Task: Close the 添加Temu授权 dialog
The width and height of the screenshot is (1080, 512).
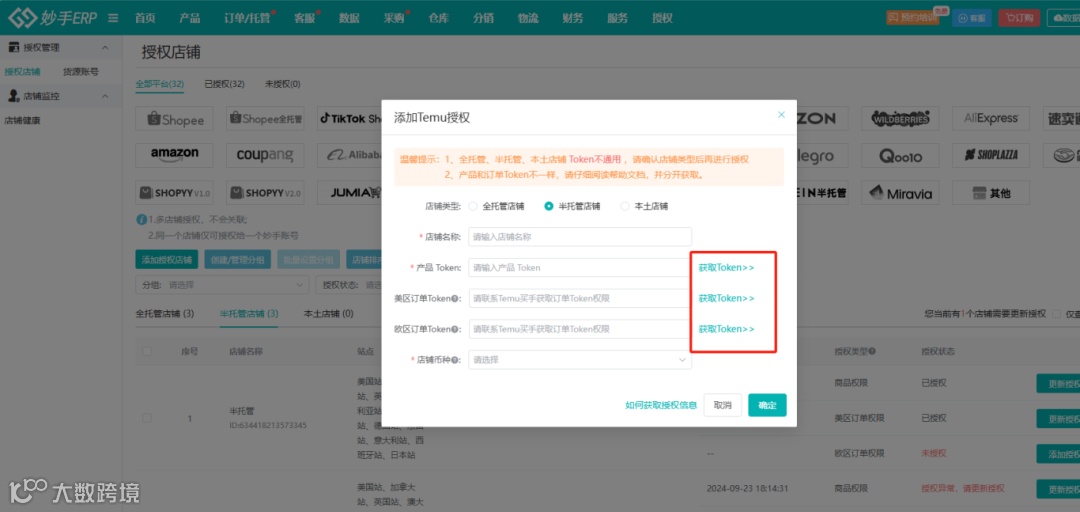Action: click(781, 115)
